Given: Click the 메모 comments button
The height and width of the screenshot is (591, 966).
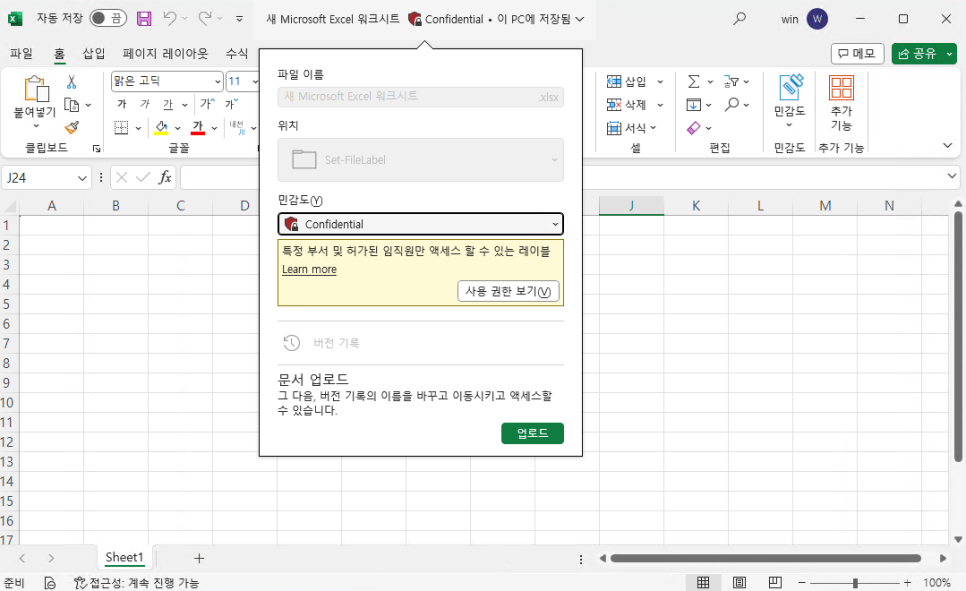Looking at the screenshot, I should (x=857, y=54).
